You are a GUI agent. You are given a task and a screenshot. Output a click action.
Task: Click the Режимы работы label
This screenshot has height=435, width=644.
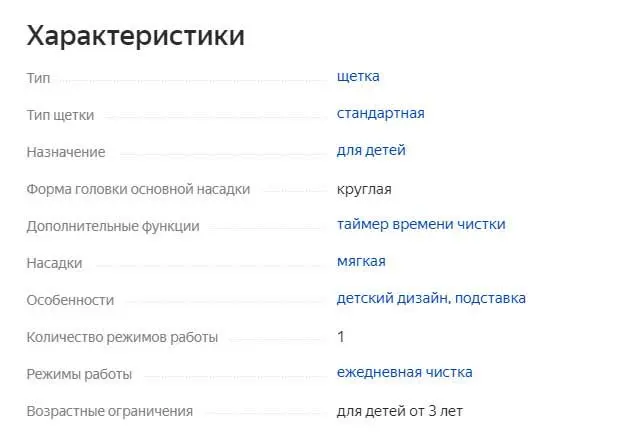pos(79,374)
